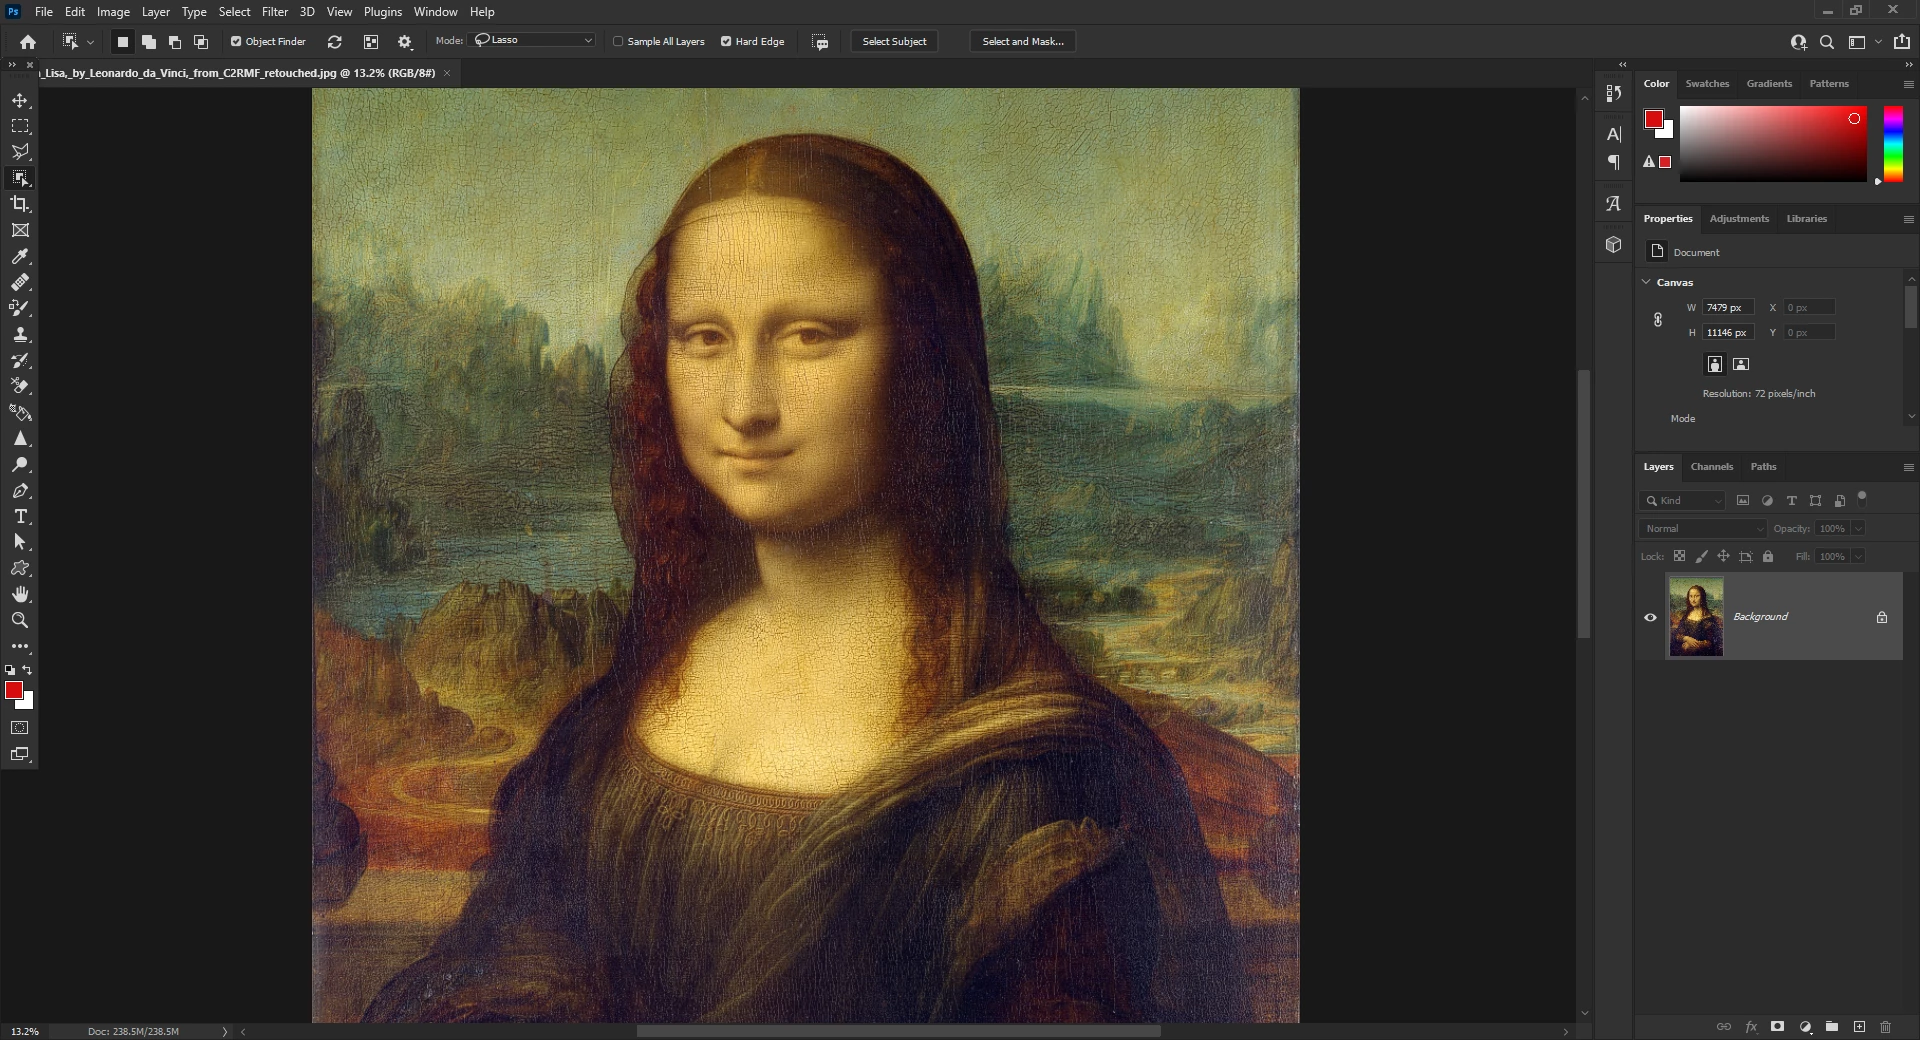Select the Clone Stamp tool
The image size is (1920, 1040).
pos(20,334)
